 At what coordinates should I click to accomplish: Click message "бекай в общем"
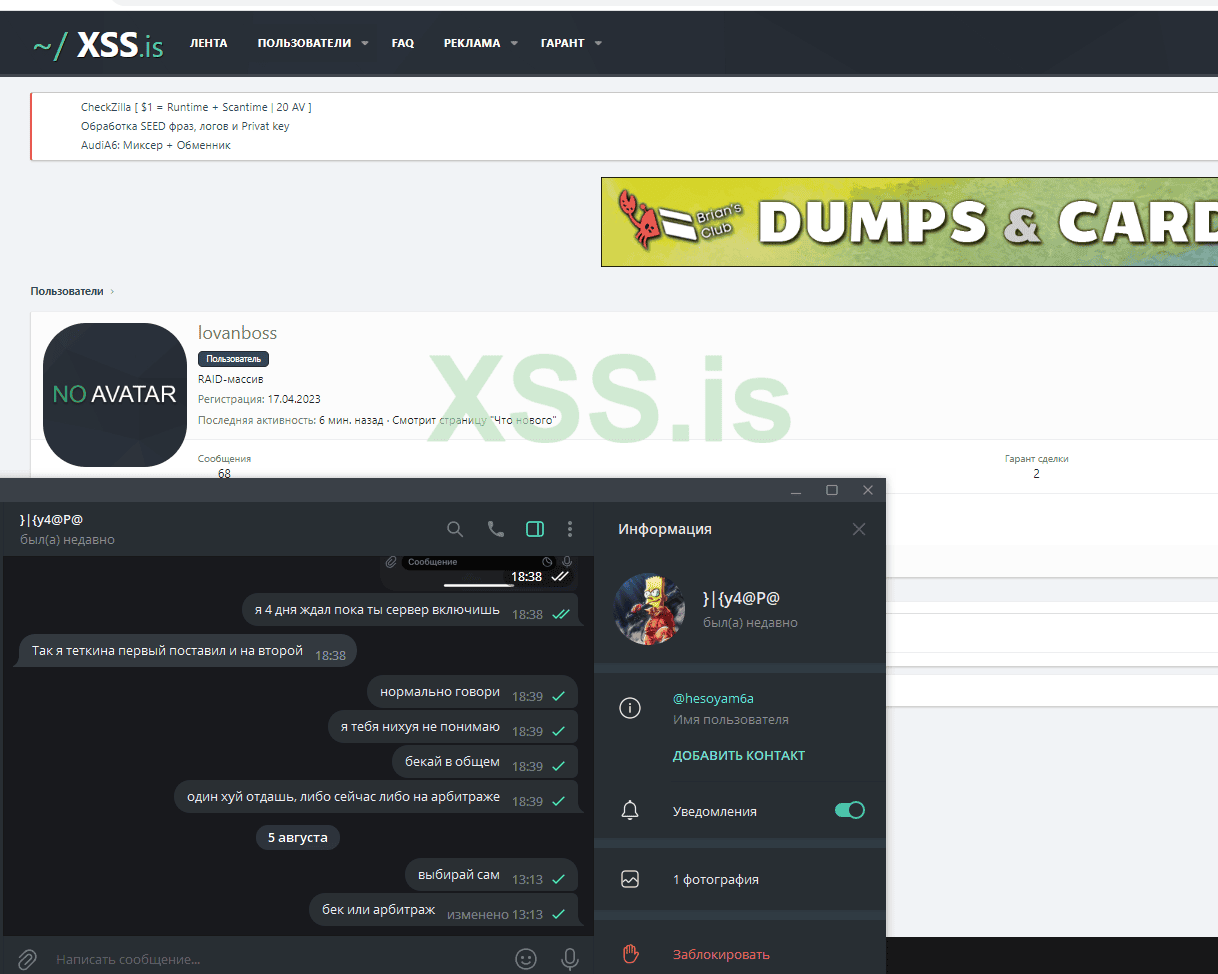point(485,763)
